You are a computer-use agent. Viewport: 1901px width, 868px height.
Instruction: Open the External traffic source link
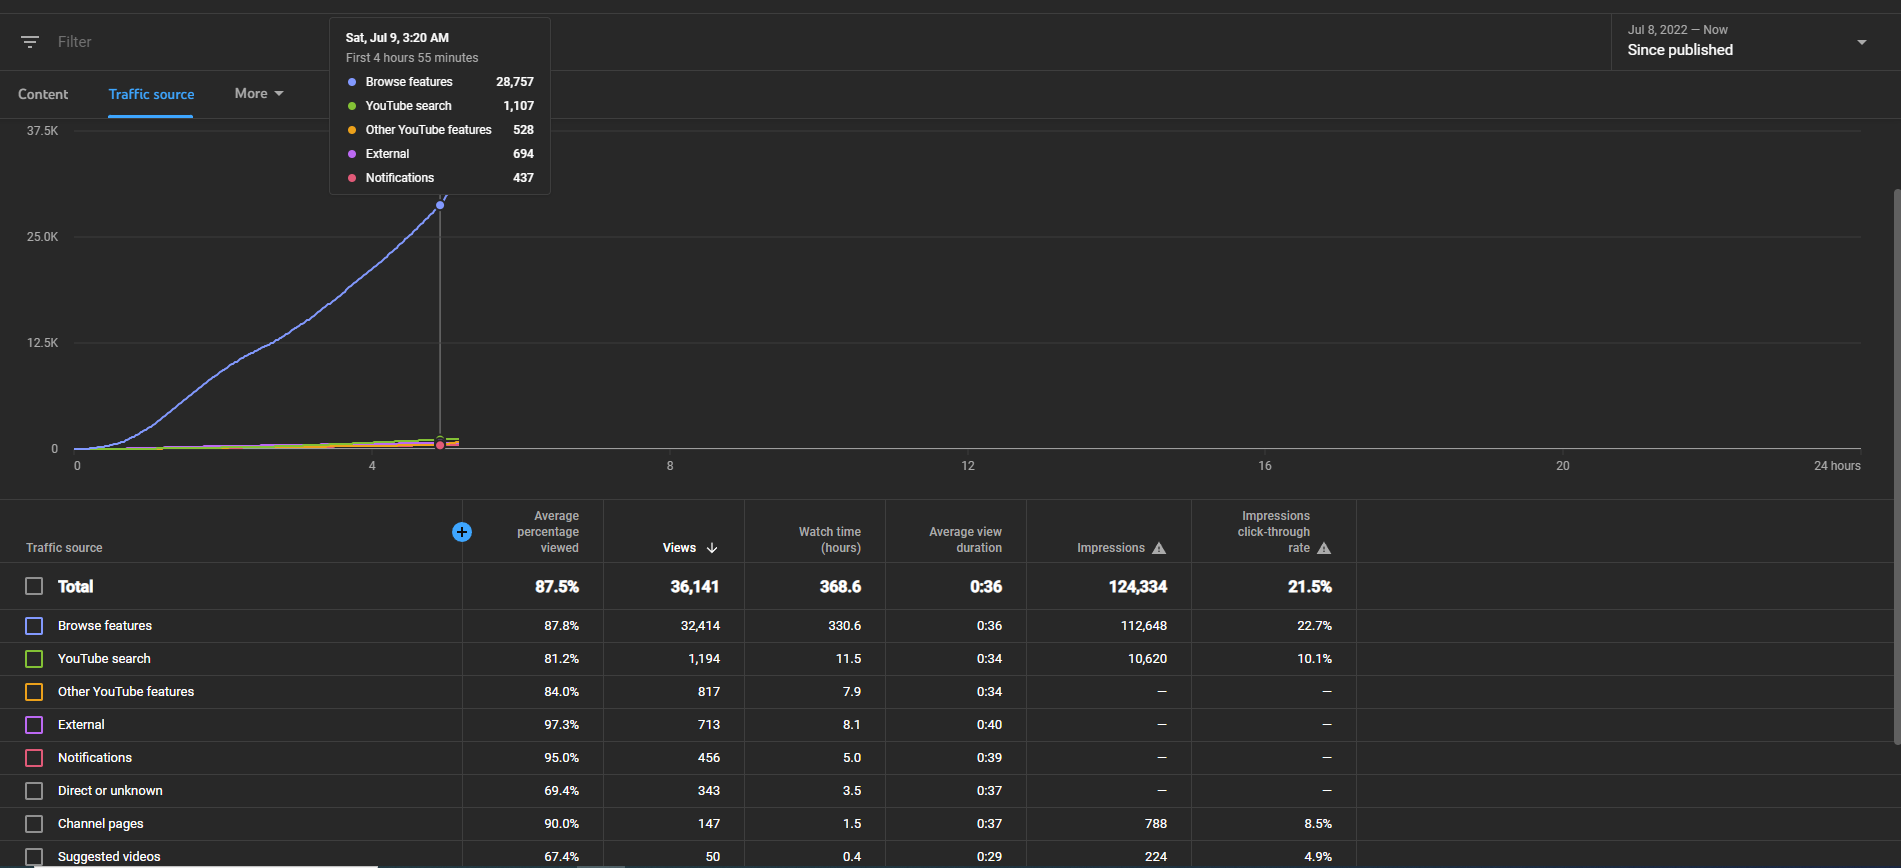[81, 725]
